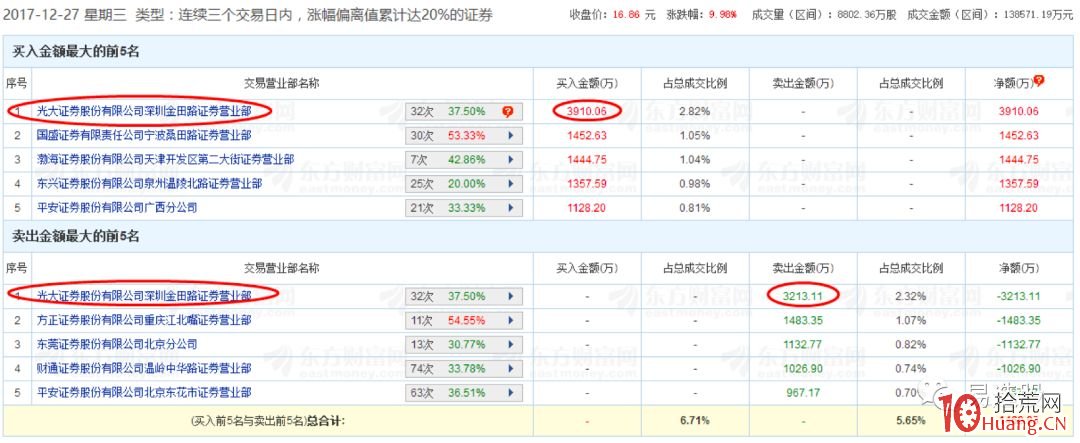This screenshot has width=1080, height=443.
Task: Expand arrow for 东兴证券泉州温陵北路 row
Action: (510, 184)
